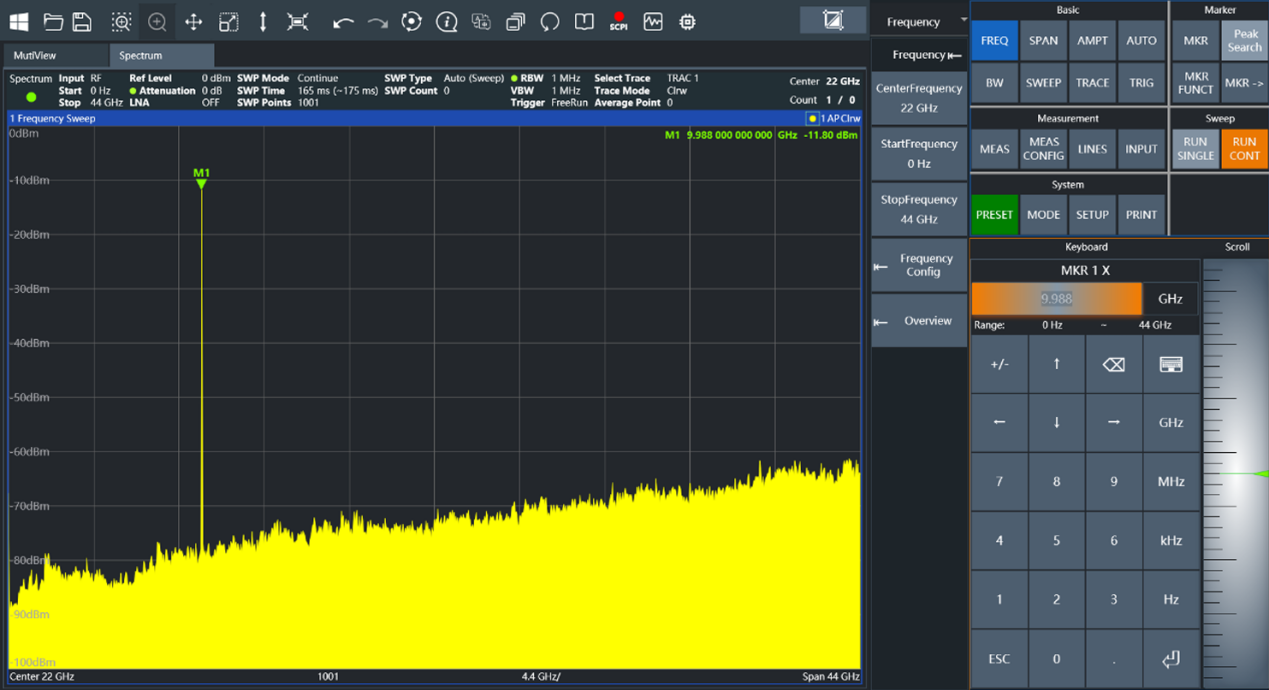Click the AUTO button
Screen dimensions: 1269x690
coord(1141,41)
